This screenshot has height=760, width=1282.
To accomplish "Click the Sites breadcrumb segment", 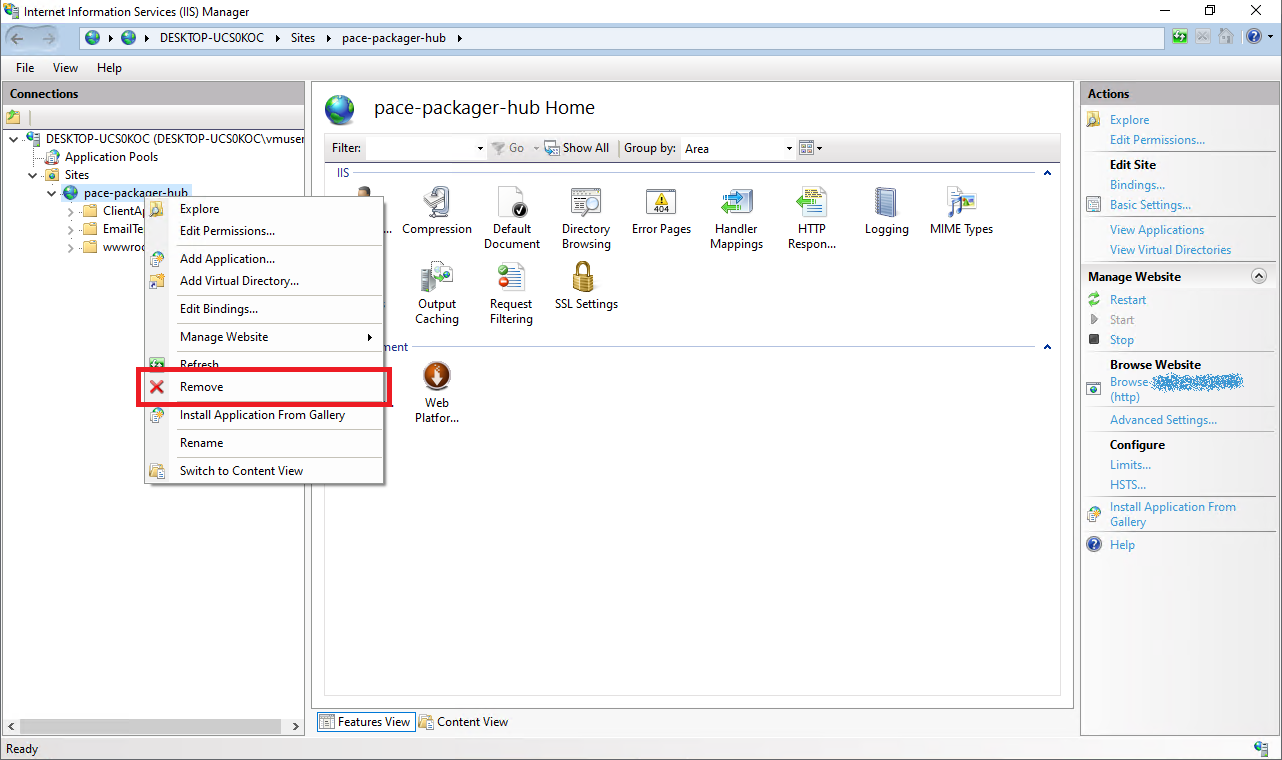I will tap(303, 38).
